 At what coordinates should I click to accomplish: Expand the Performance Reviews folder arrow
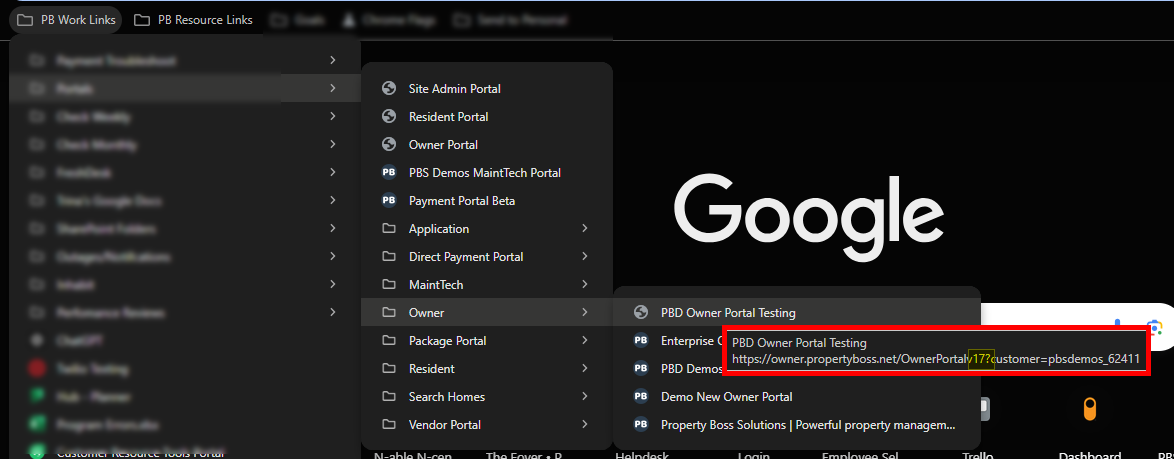(333, 312)
